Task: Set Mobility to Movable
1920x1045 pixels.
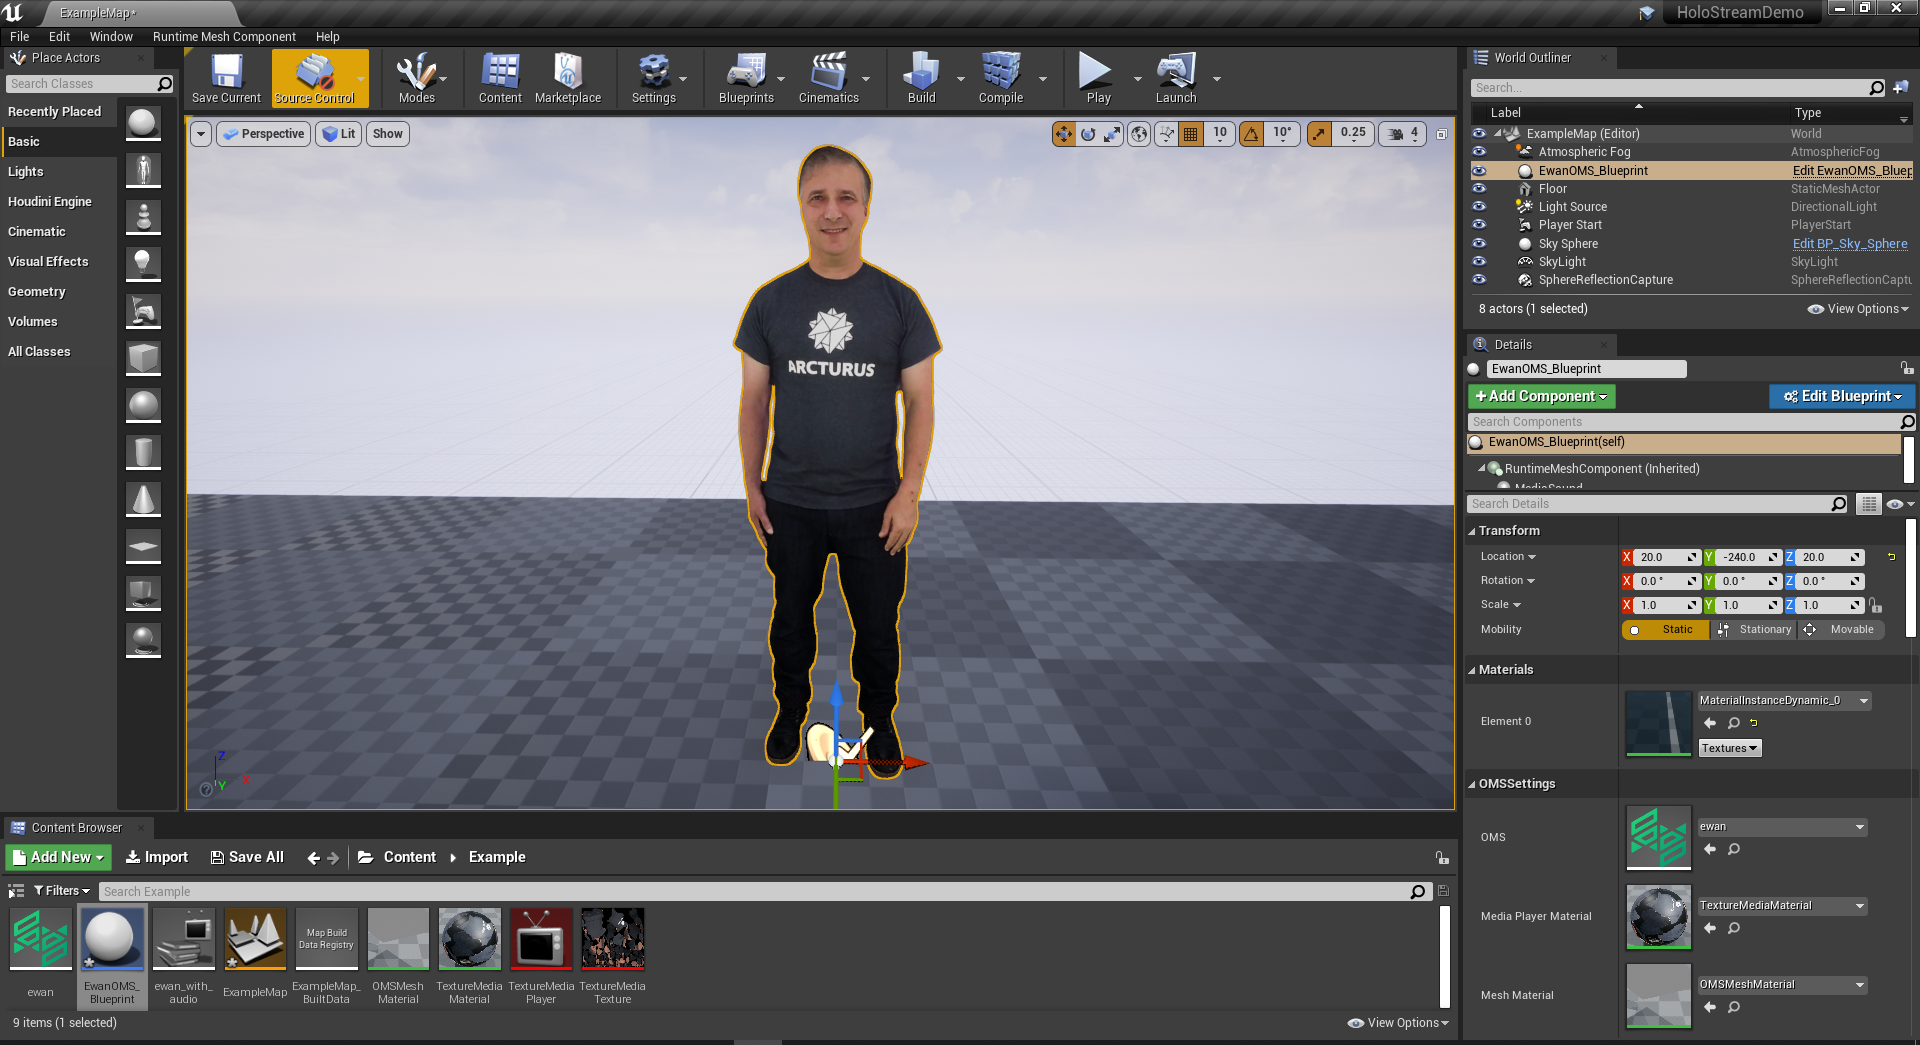Action: [x=1841, y=630]
